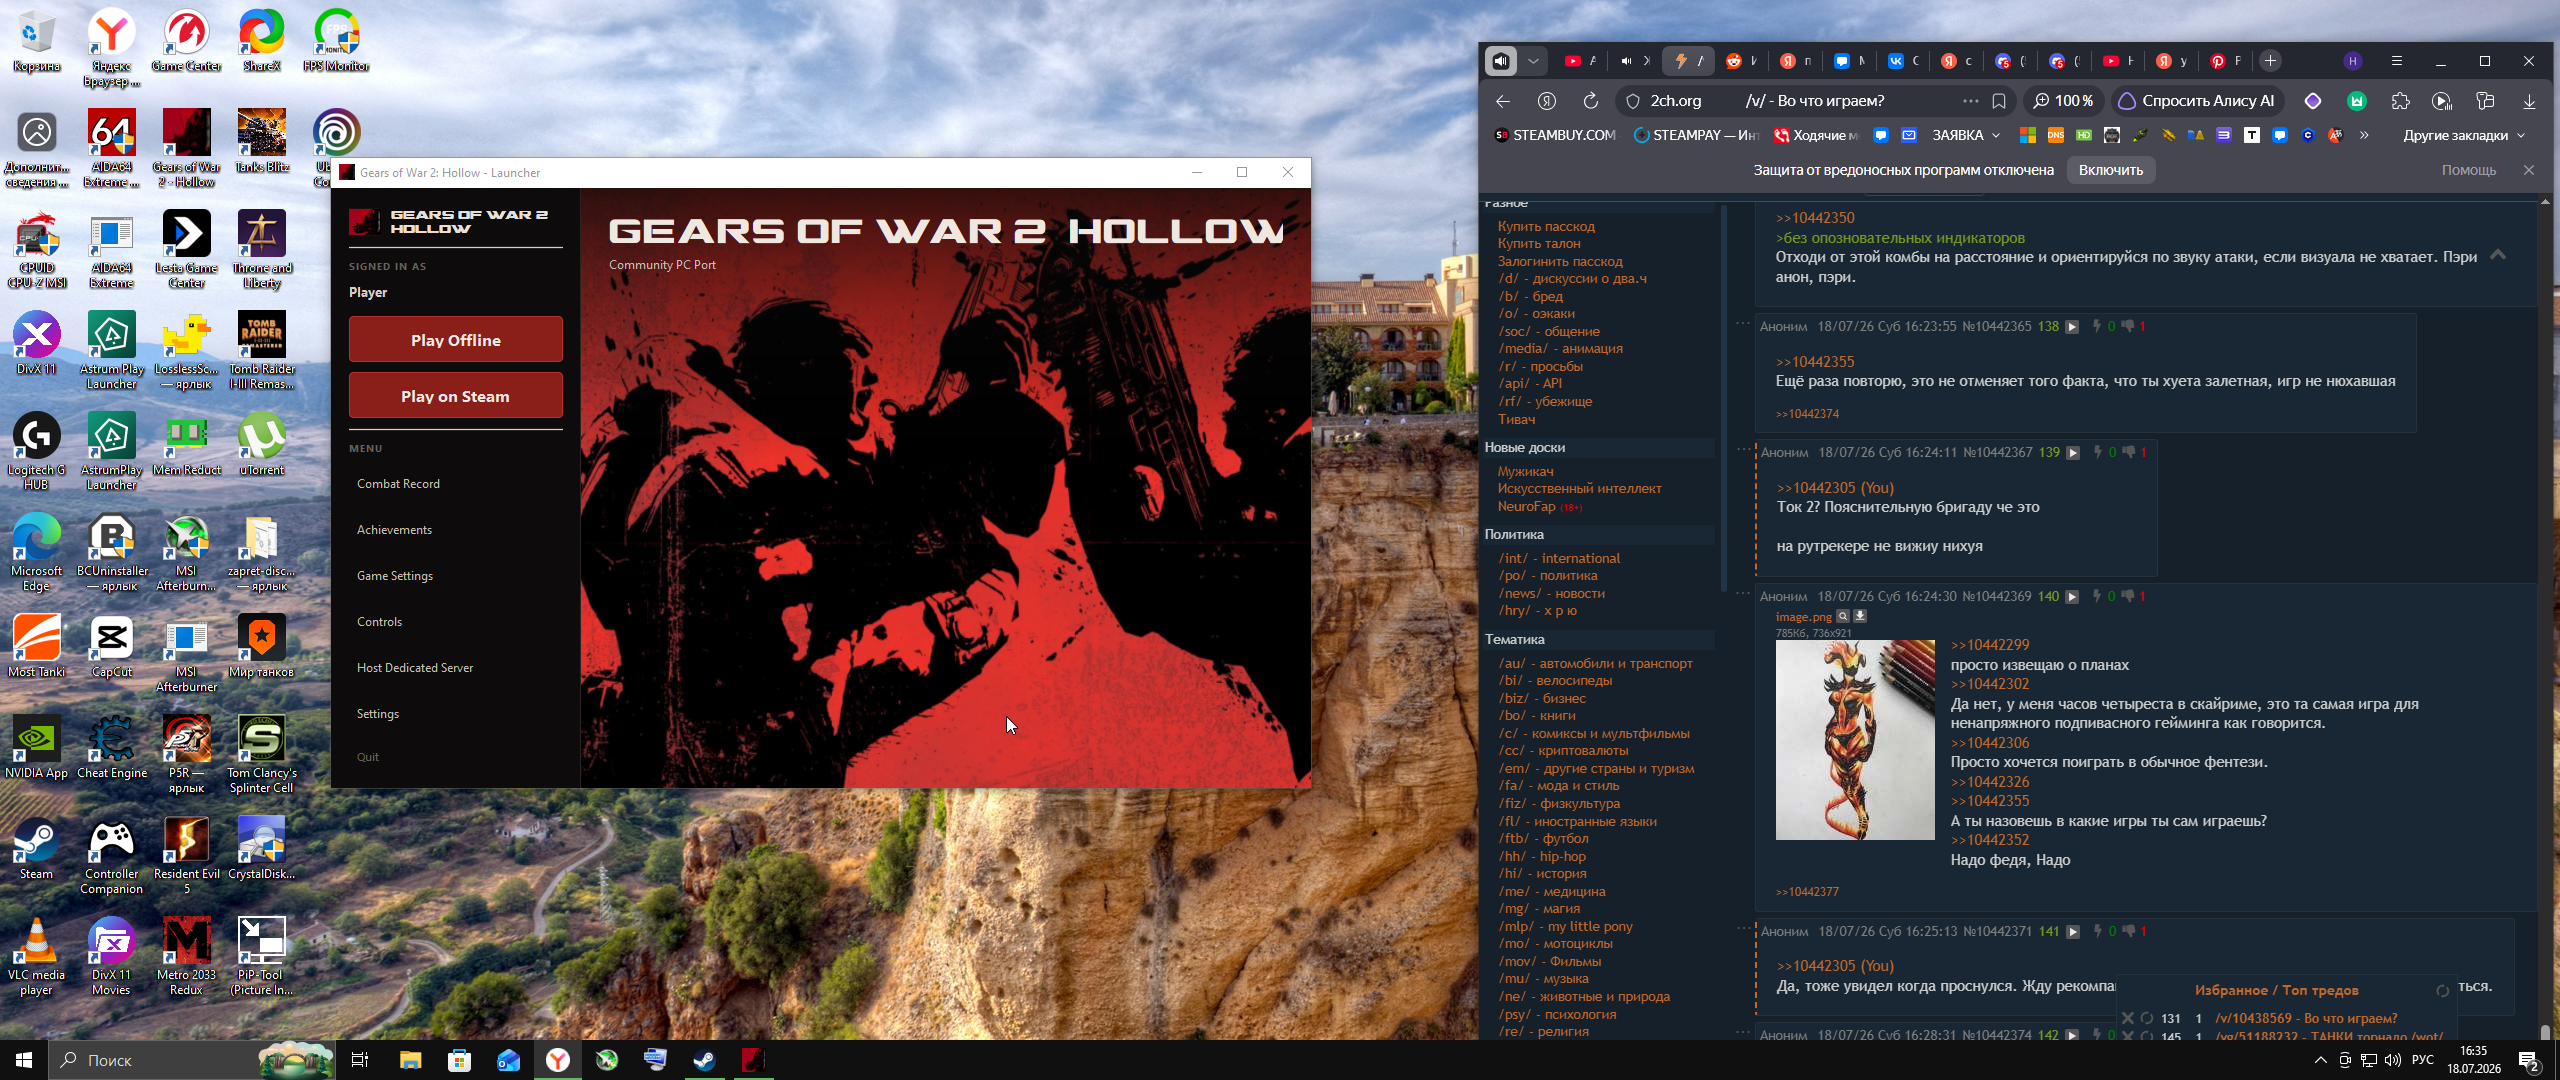Viewport: 2560px width, 1080px height.
Task: Show hidden system tray icons
Action: 2320,1060
